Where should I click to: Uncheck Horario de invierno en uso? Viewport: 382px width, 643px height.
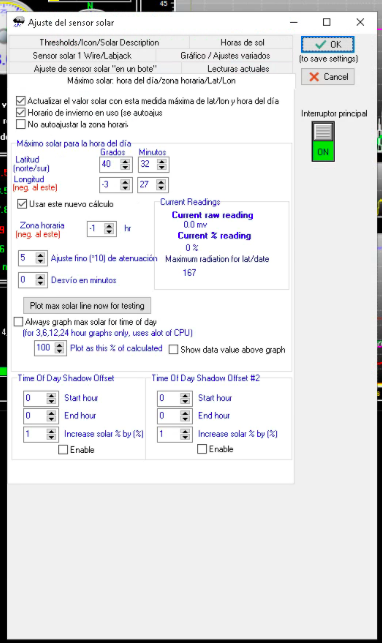pyautogui.click(x=20, y=112)
